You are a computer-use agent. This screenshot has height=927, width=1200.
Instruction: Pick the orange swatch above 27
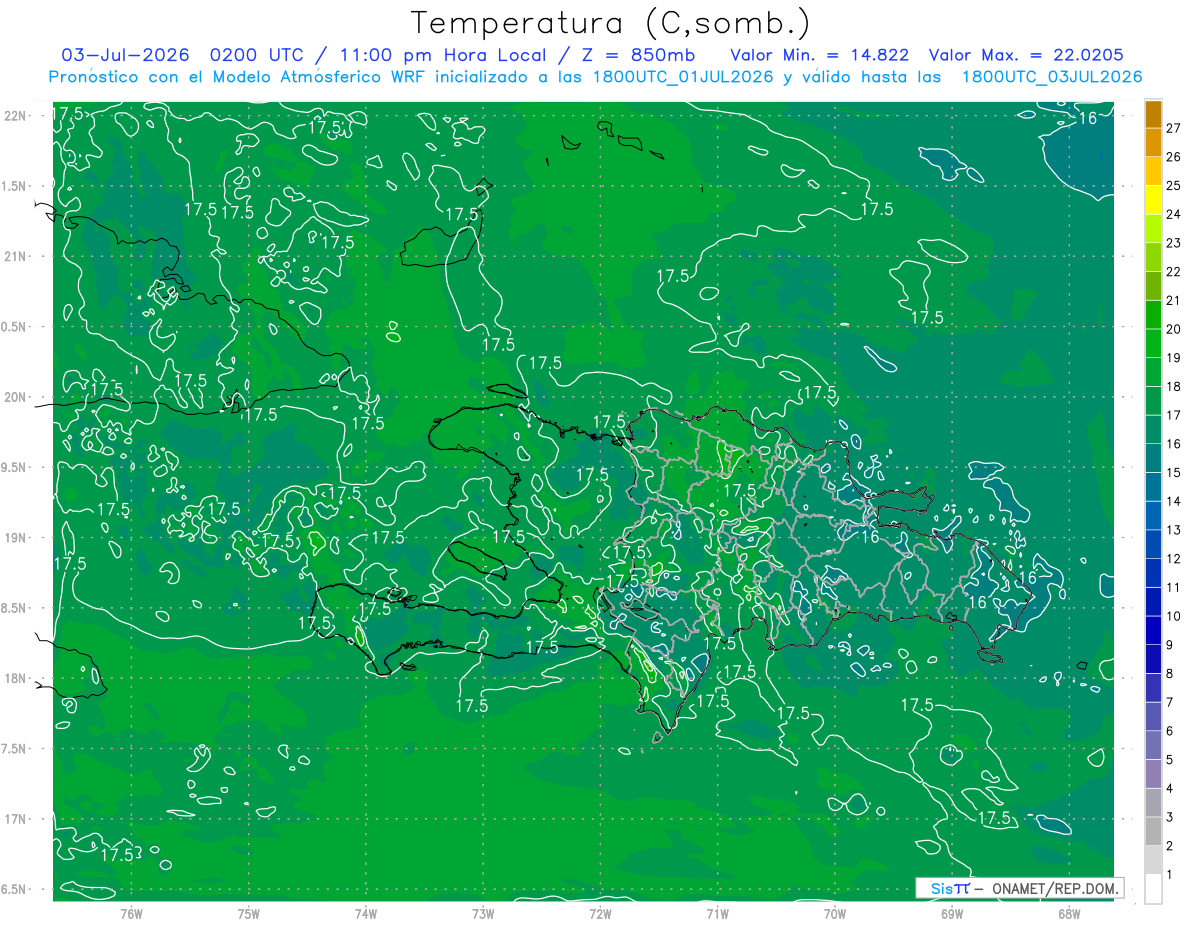(x=1153, y=114)
